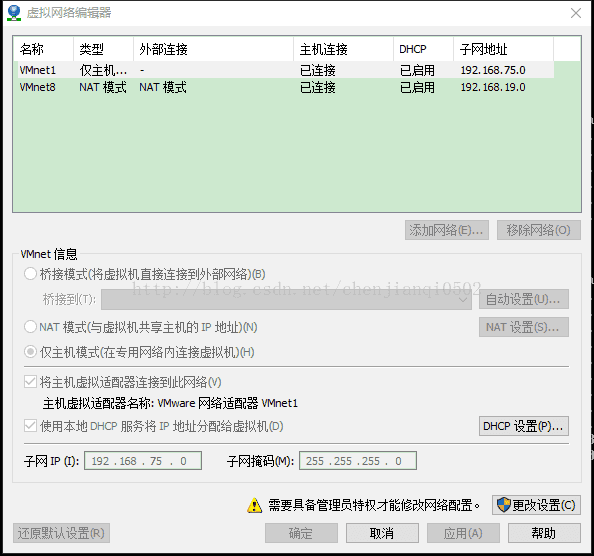Viewport: 594px width, 556px height.
Task: Select NAT 模式 radio button
Action: [30, 326]
